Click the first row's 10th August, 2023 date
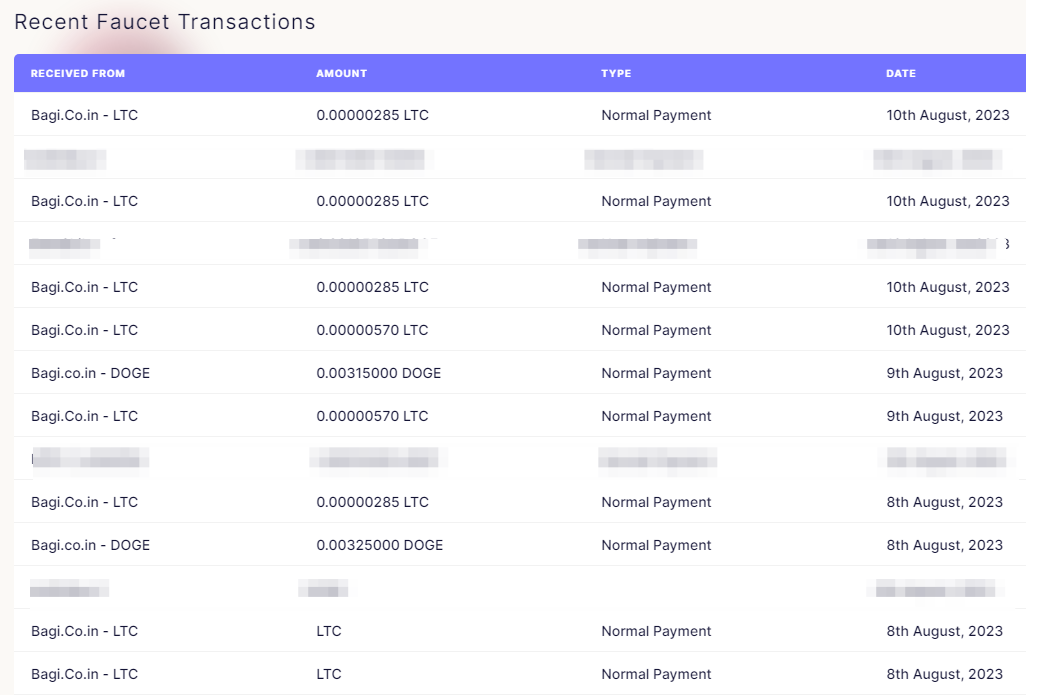 tap(948, 115)
